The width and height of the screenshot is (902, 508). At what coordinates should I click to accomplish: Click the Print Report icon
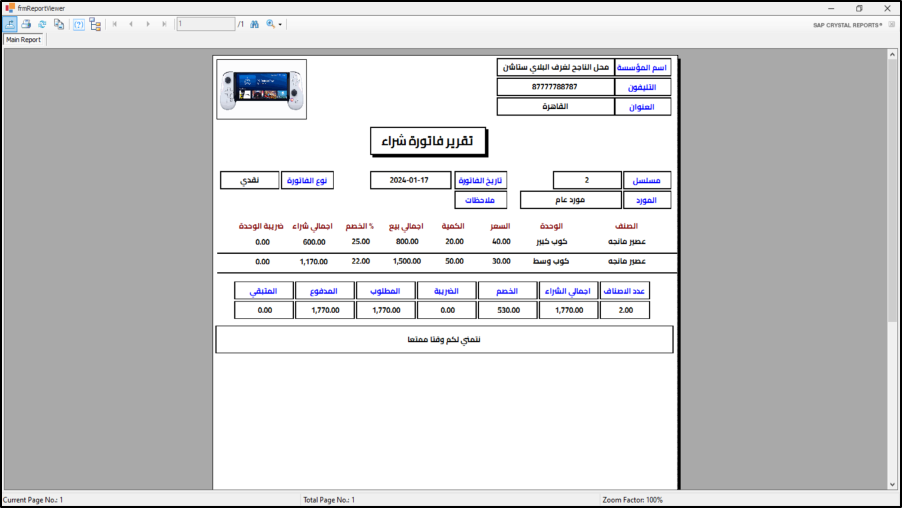click(27, 24)
